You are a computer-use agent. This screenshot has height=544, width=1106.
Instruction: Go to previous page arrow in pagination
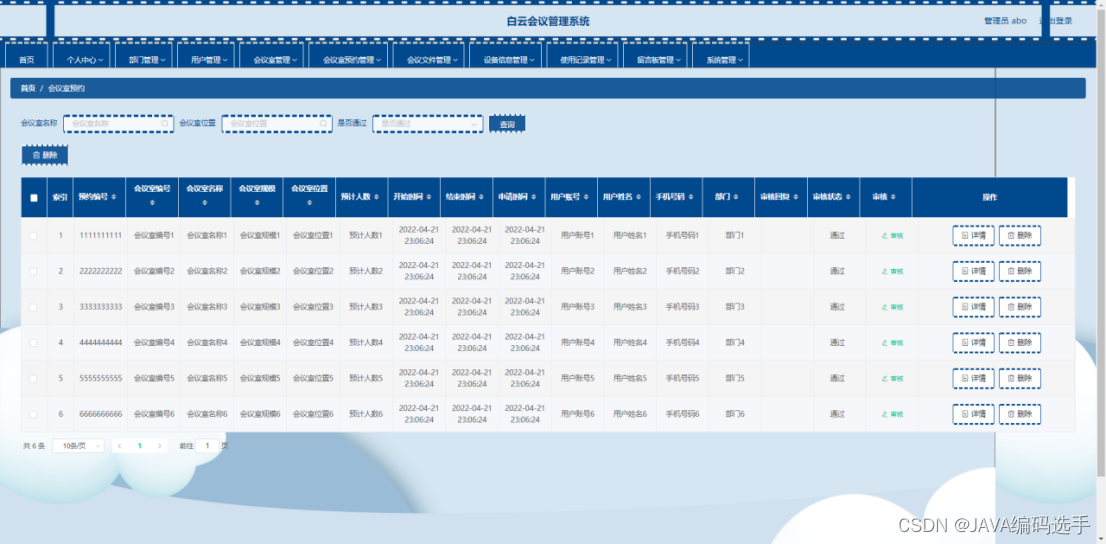120,446
